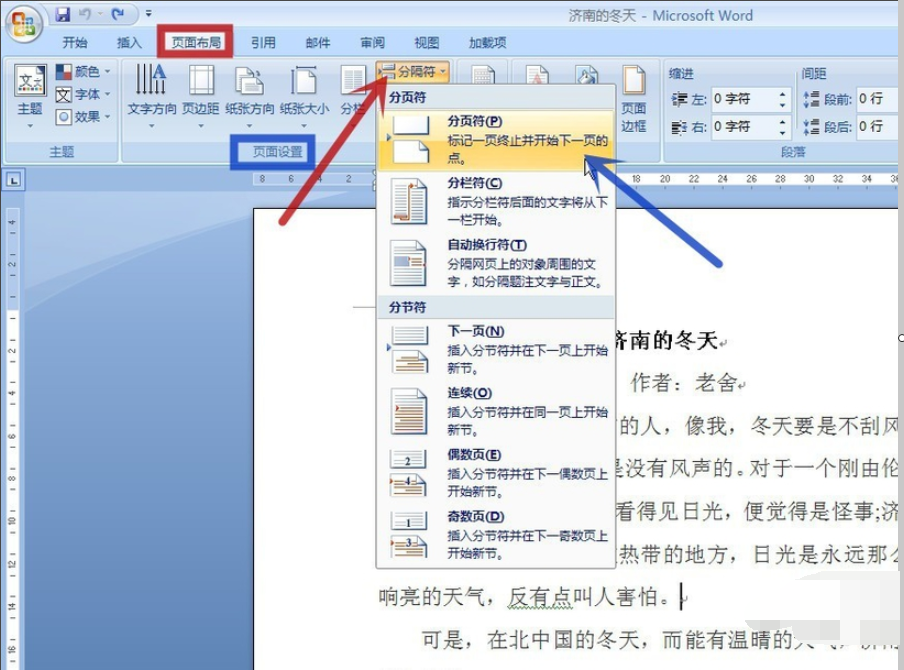
Task: Switch to the 审阅 tab
Action: pos(372,42)
